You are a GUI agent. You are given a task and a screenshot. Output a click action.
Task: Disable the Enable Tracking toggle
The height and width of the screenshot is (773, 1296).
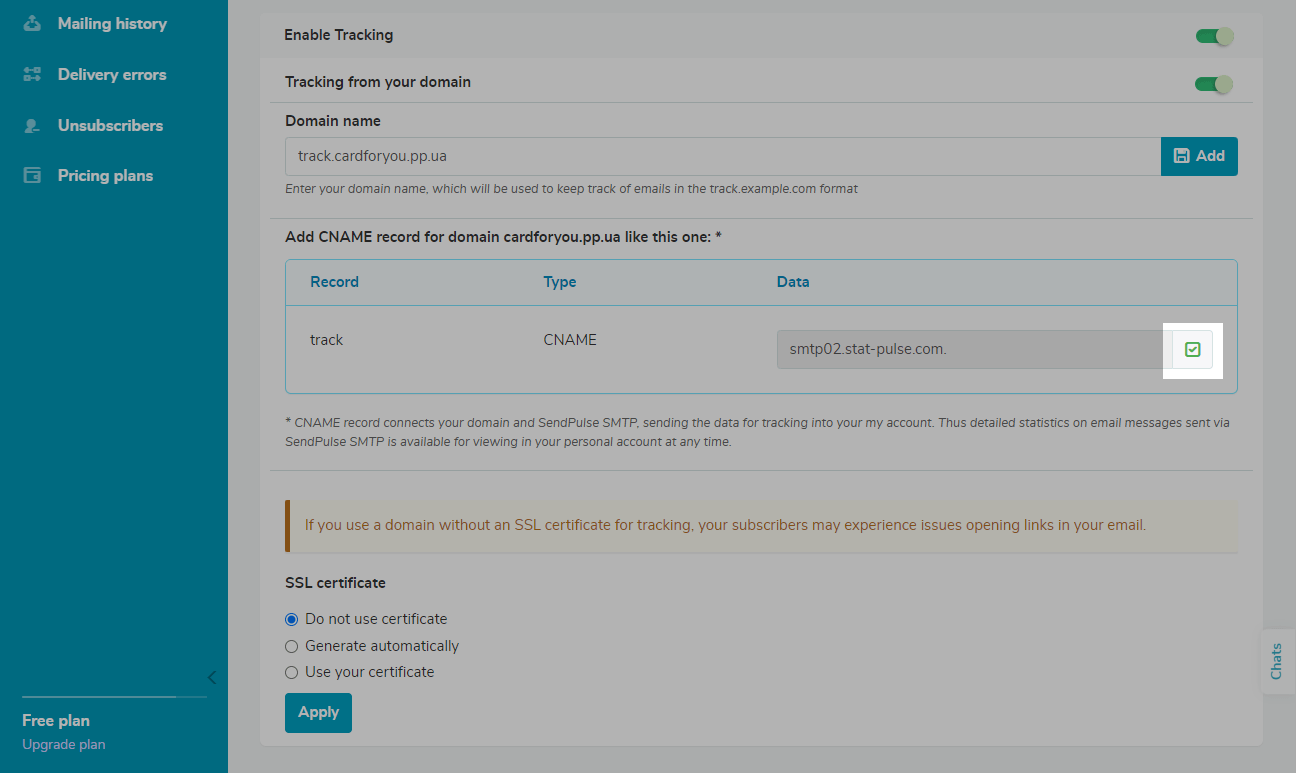pyautogui.click(x=1214, y=36)
